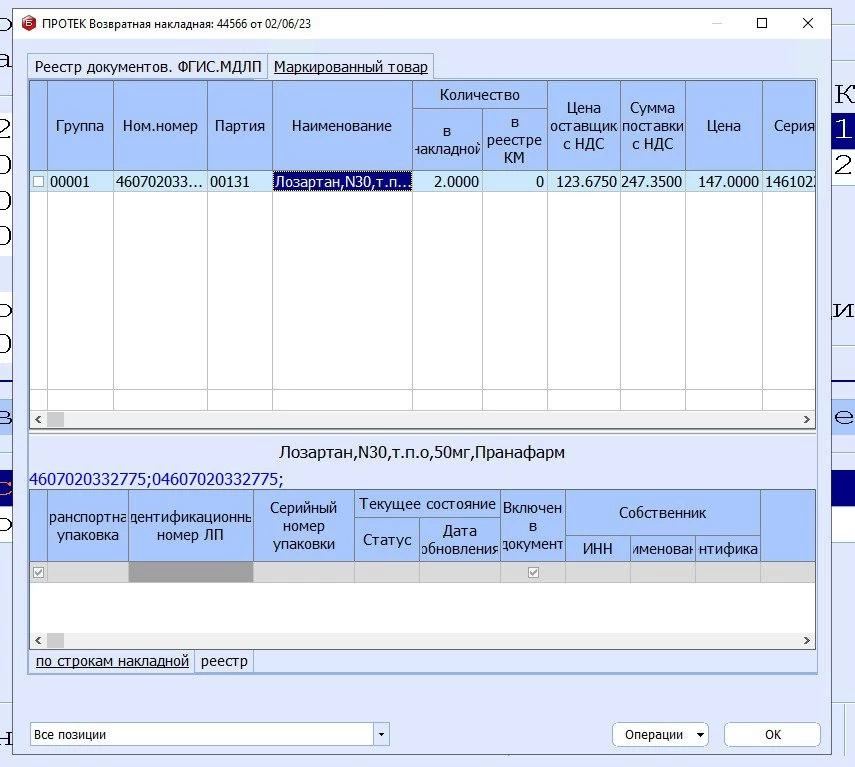Select the Лозартан,N30,т.п... name cell
The image size is (855, 767).
[342, 182]
